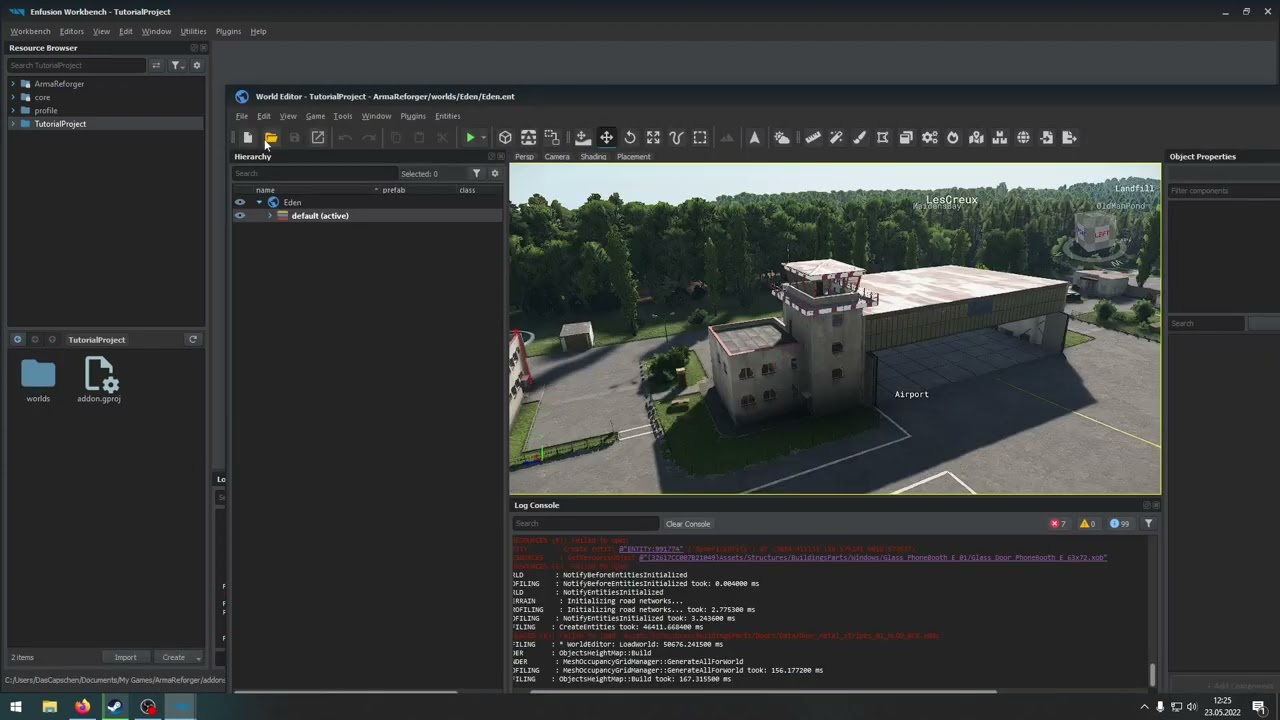
Task: Start play mode with the green arrow
Action: point(470,138)
